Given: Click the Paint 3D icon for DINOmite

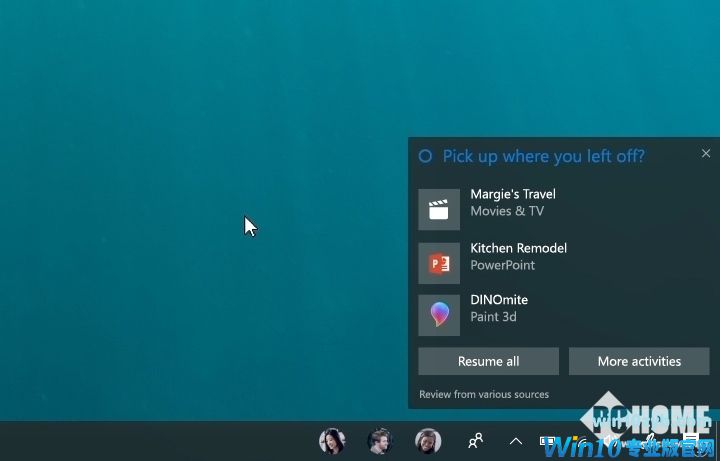Looking at the screenshot, I should 439,315.
